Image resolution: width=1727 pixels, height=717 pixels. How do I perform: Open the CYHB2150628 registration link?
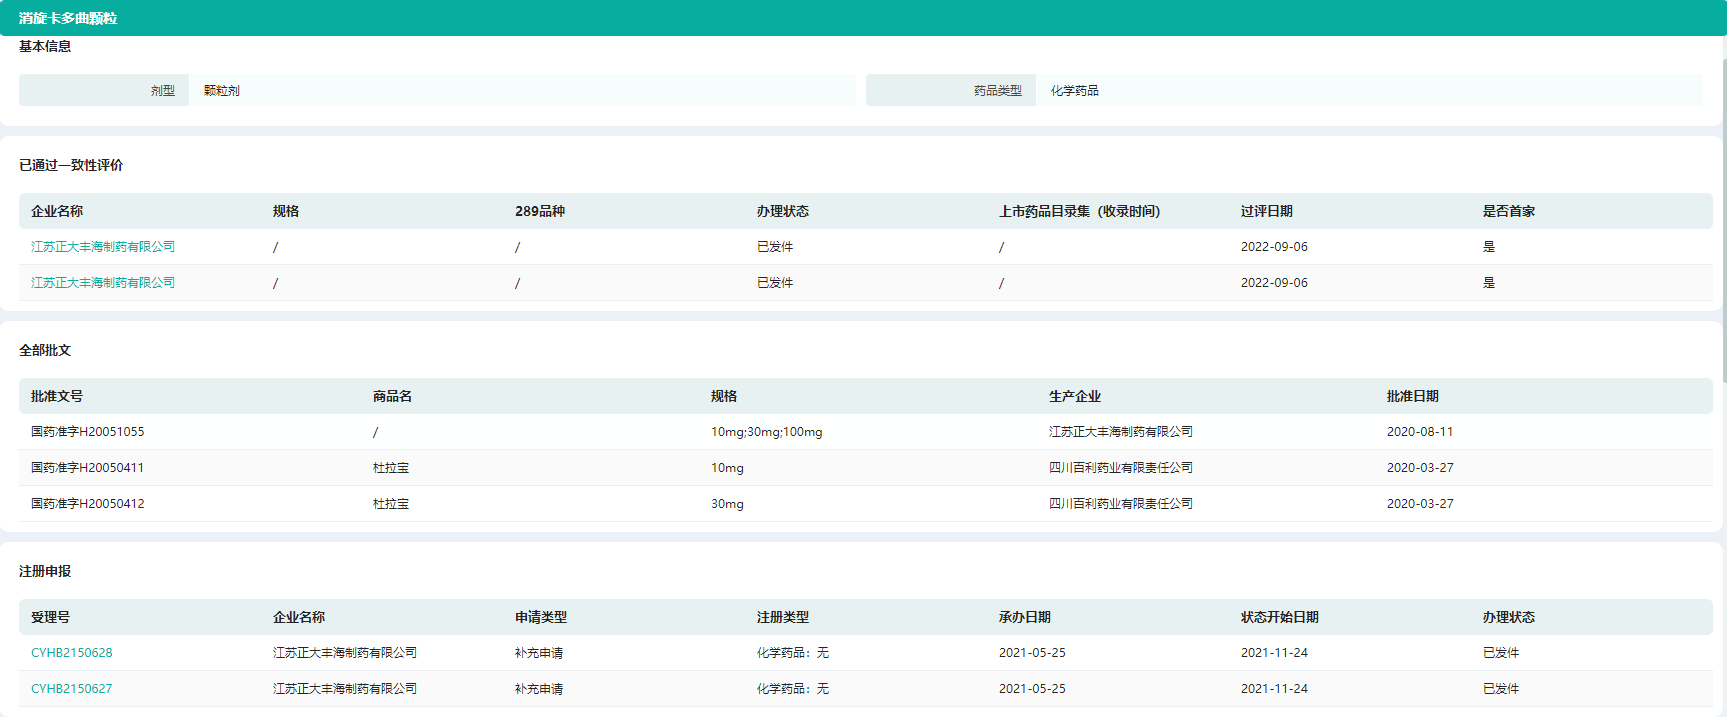[x=71, y=653]
